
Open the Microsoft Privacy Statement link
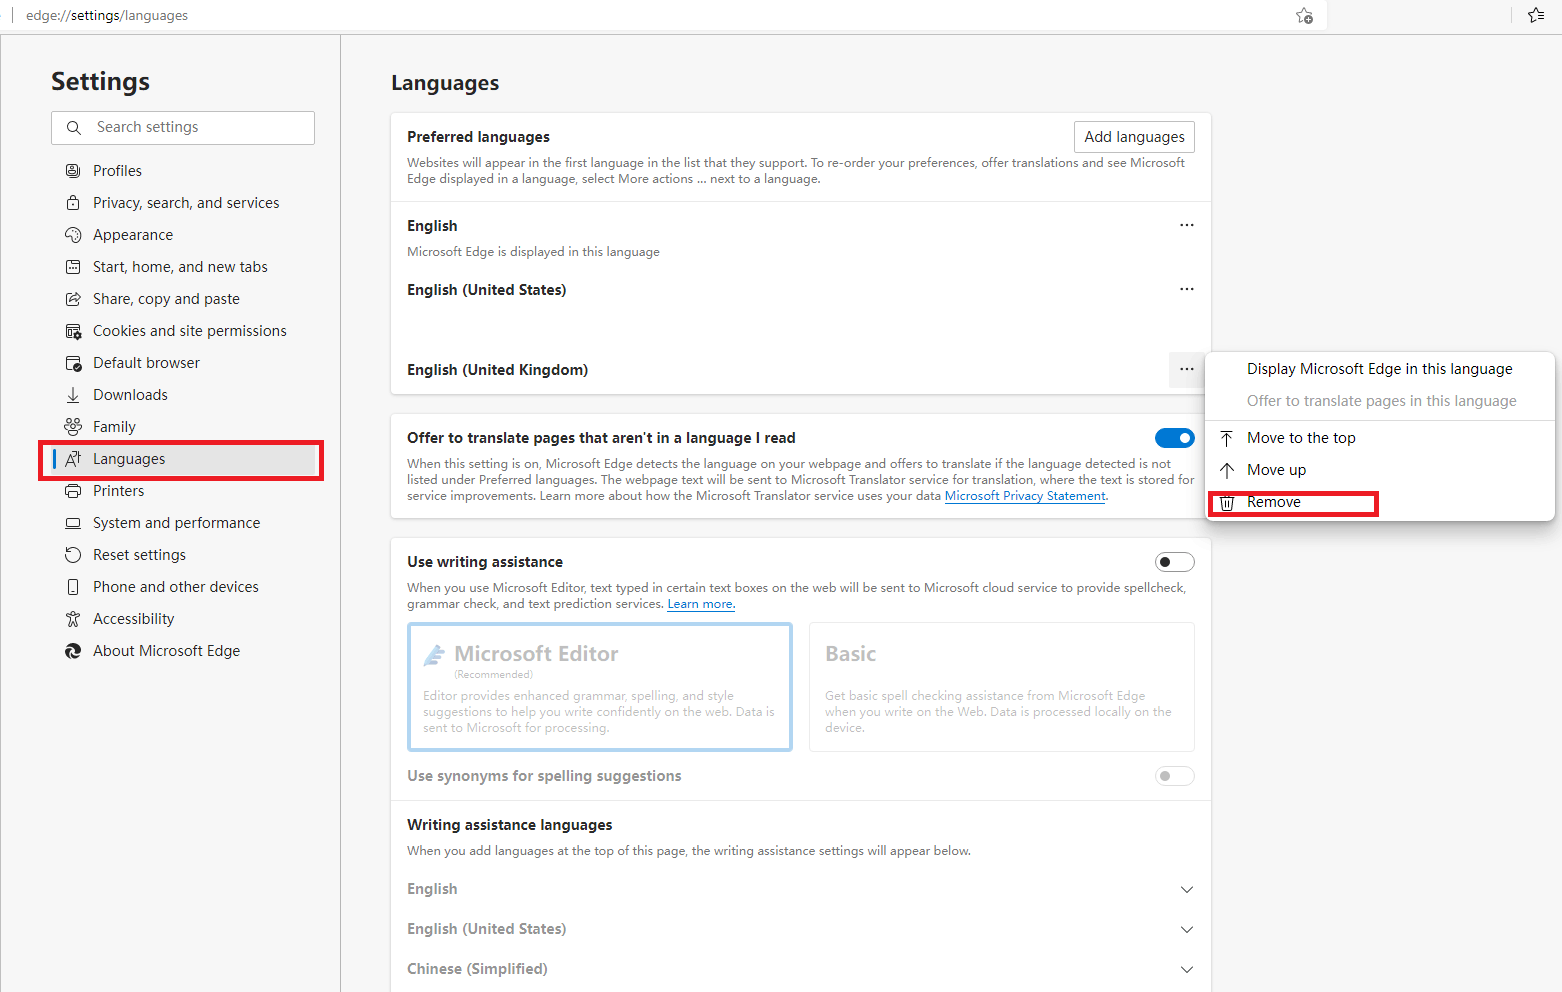1025,496
